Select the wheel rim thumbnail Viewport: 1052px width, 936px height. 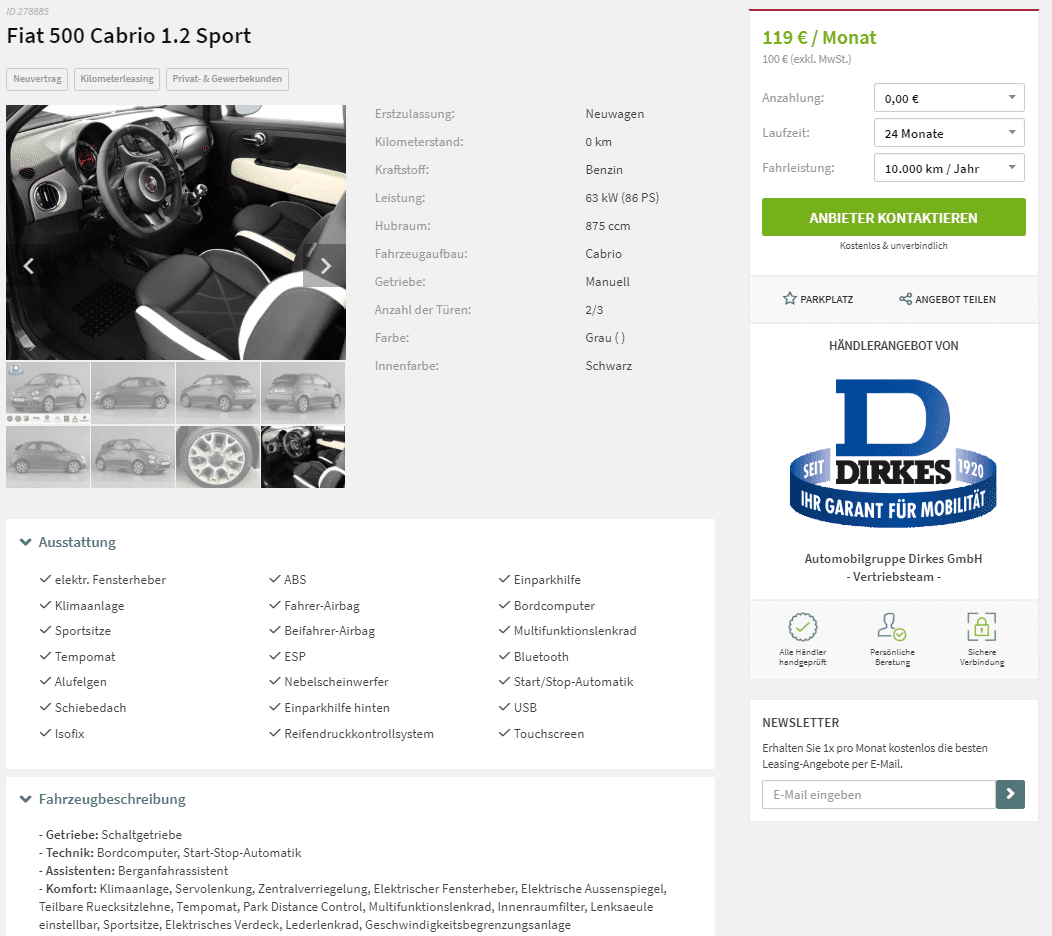[x=217, y=457]
